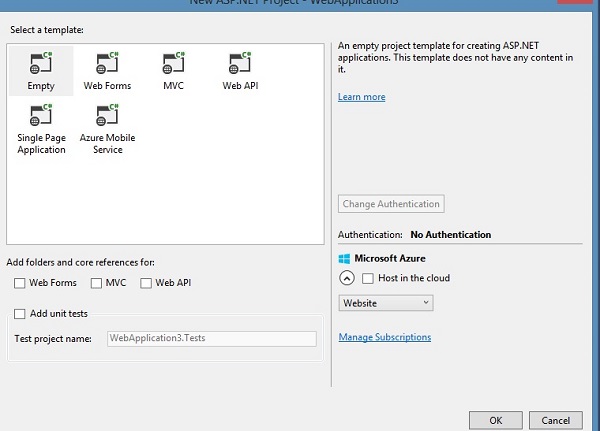Click the 'Authentication:' label

click(370, 235)
